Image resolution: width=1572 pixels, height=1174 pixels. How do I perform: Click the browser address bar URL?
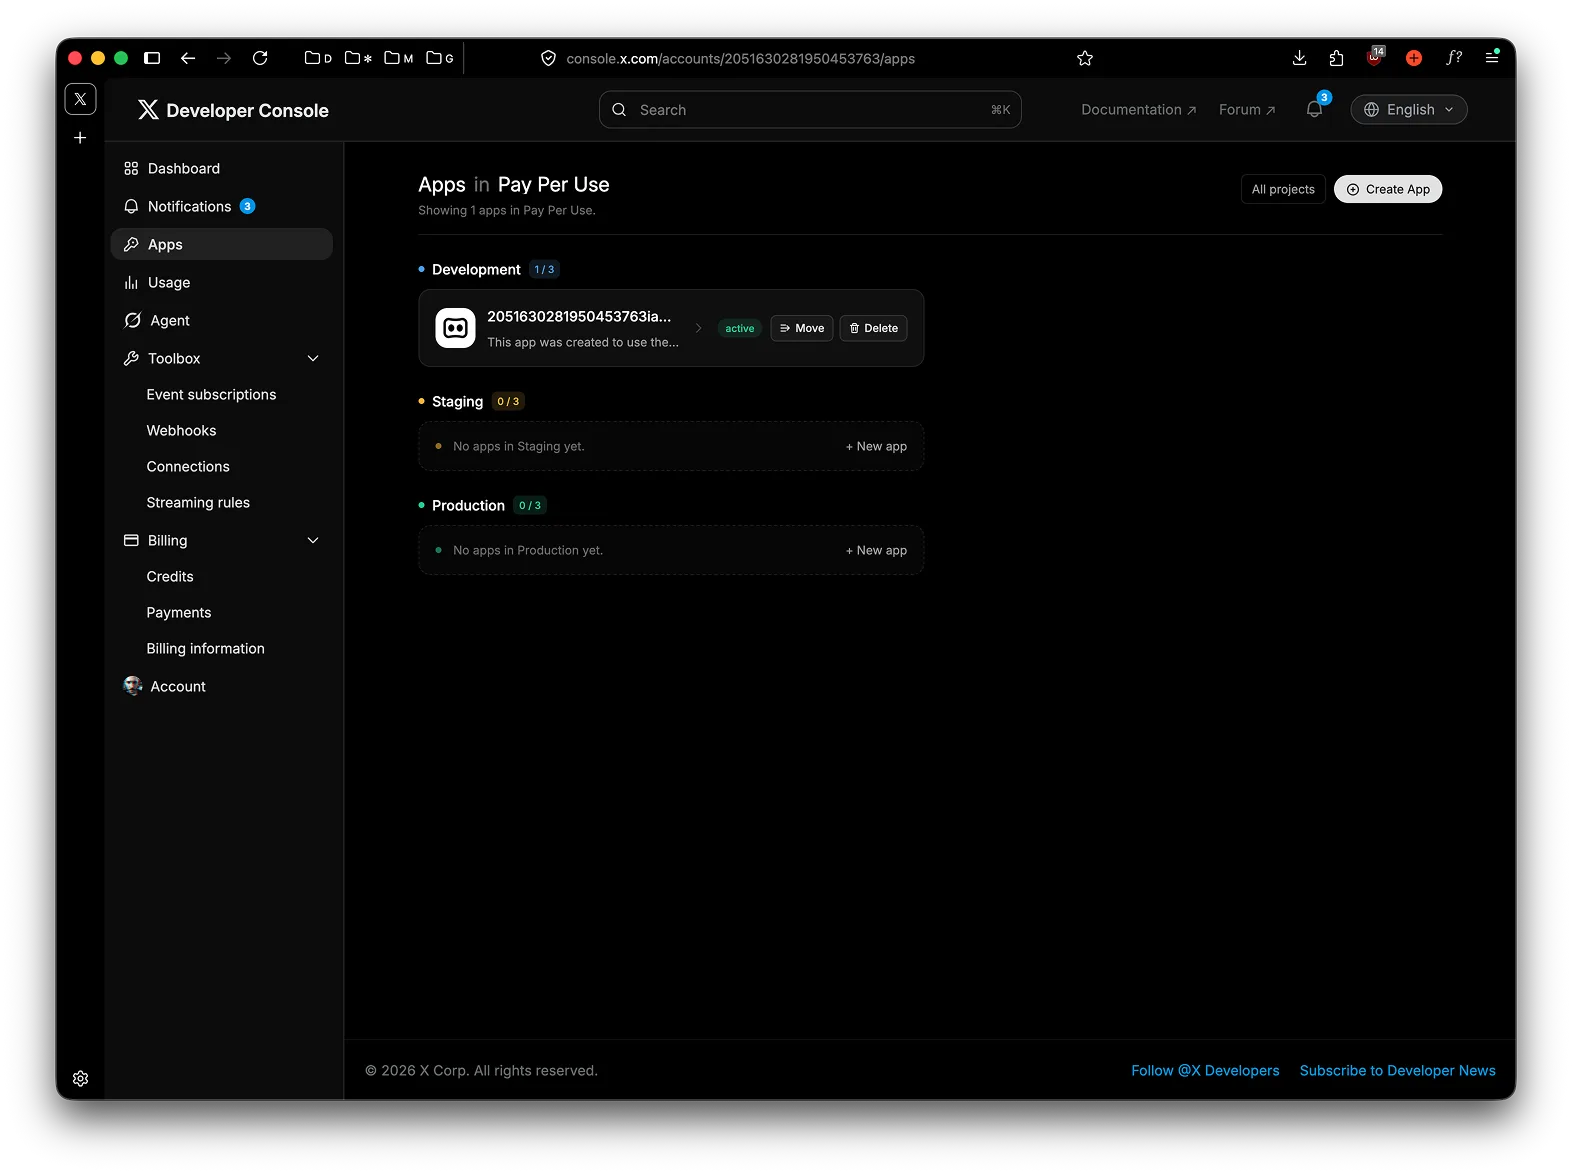tap(740, 58)
